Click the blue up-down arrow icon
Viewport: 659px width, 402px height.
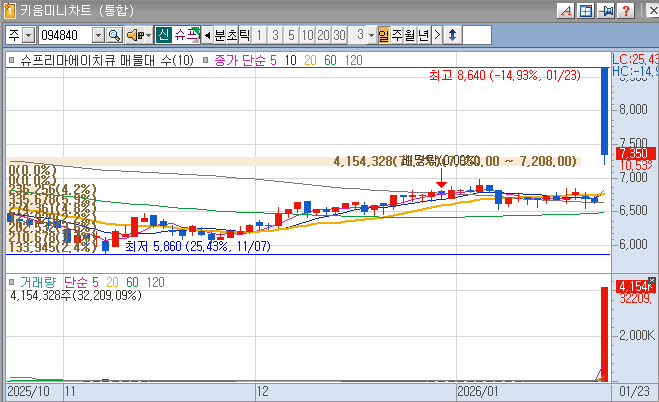452,35
